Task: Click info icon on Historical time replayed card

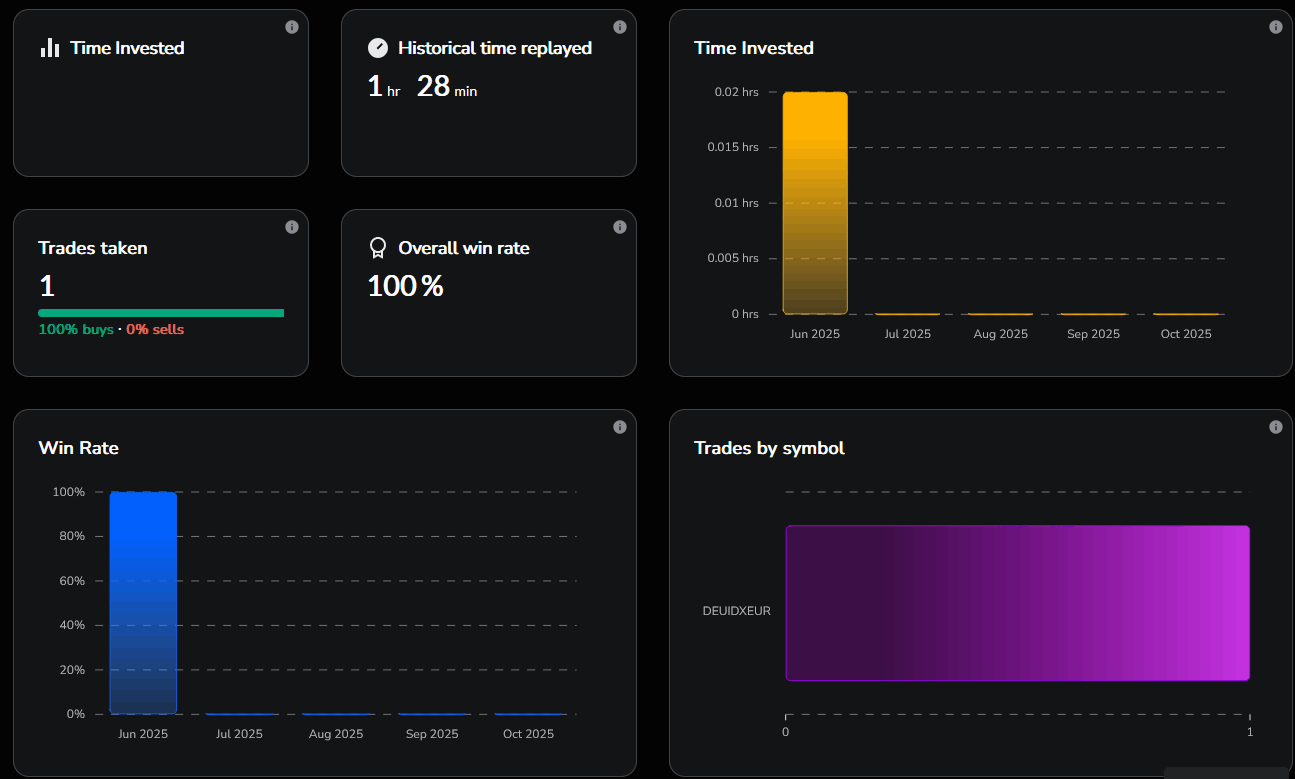Action: [x=620, y=27]
